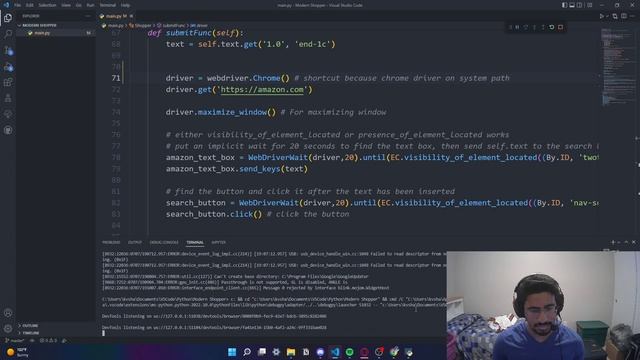Close the bottom panel

[x=633, y=242]
